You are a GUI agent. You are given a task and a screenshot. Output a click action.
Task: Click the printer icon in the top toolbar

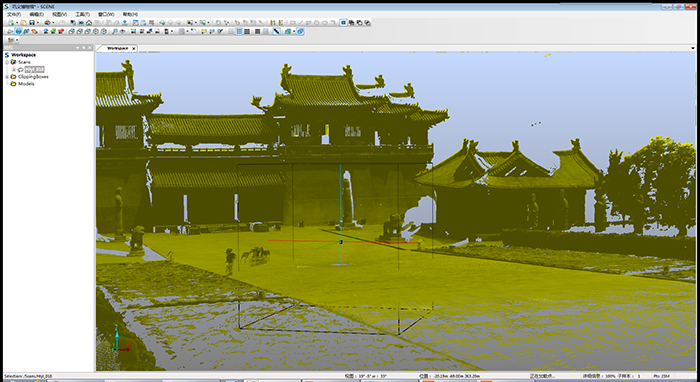(x=47, y=23)
